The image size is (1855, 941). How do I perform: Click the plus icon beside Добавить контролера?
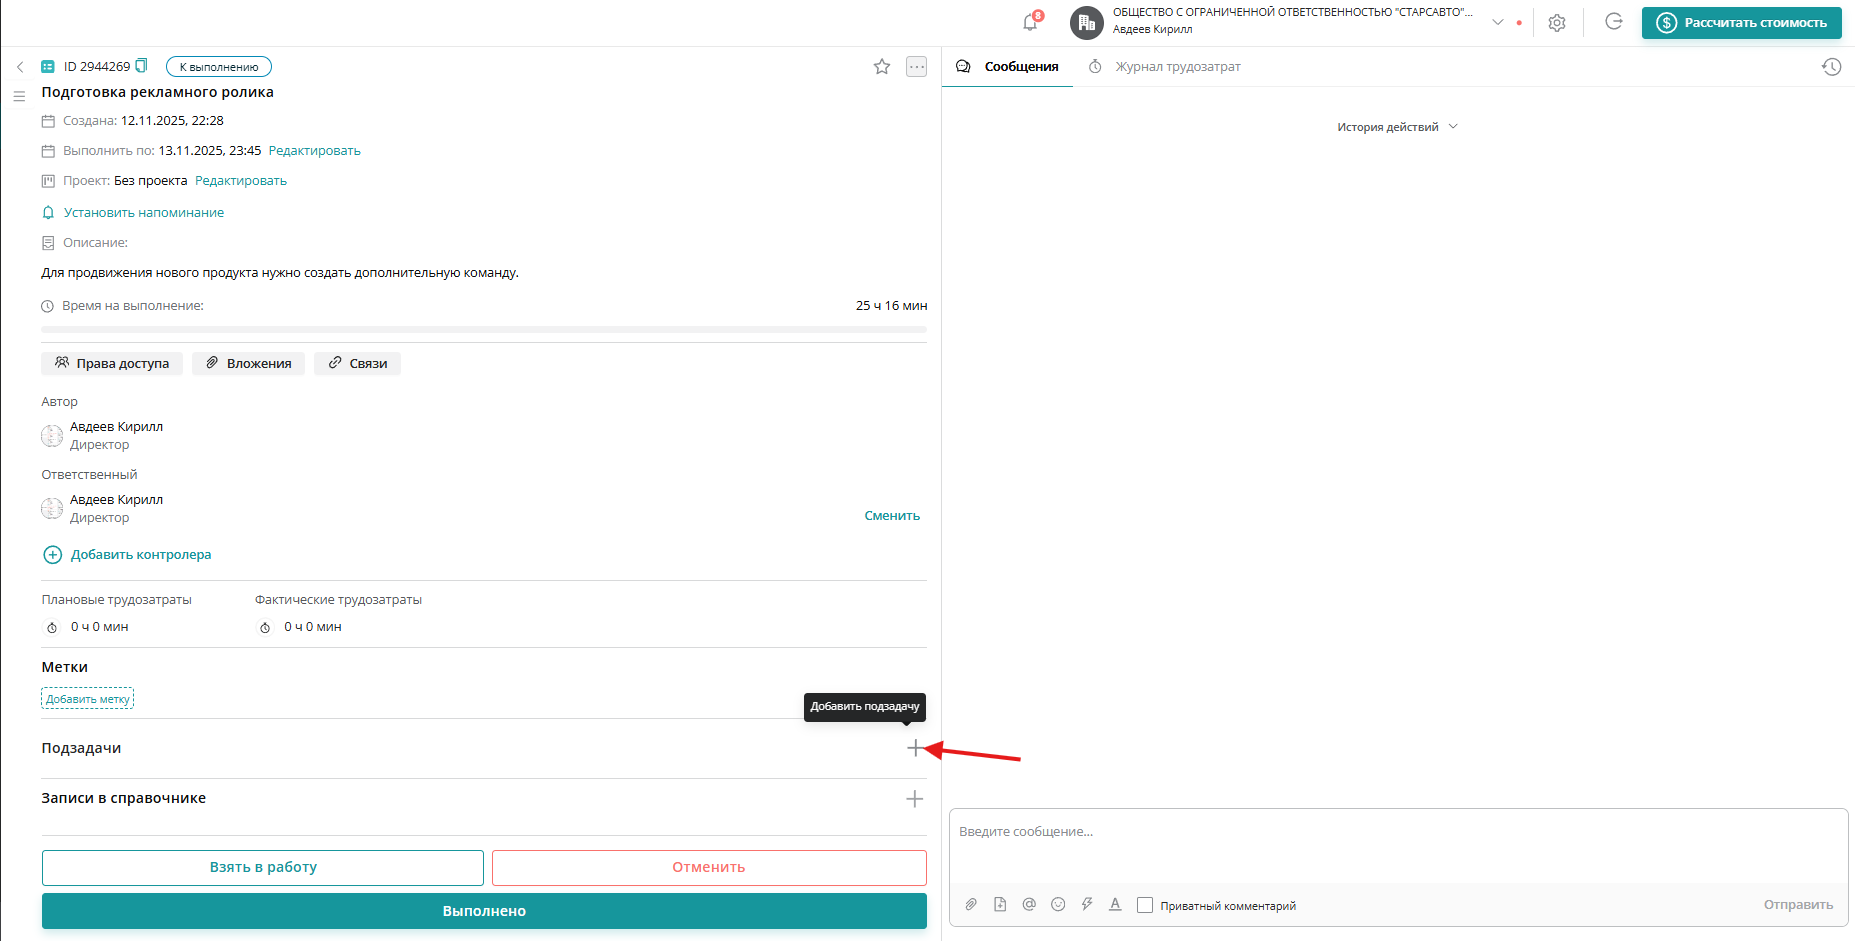(x=53, y=555)
